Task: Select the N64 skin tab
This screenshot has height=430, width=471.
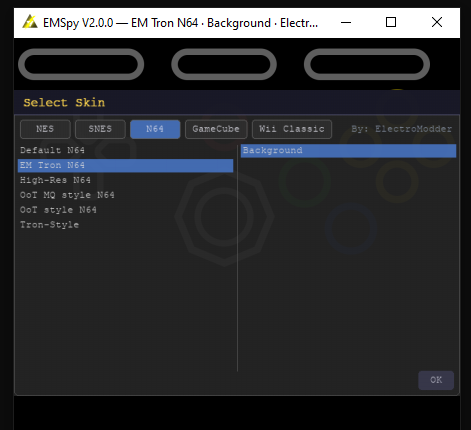Action: (155, 129)
